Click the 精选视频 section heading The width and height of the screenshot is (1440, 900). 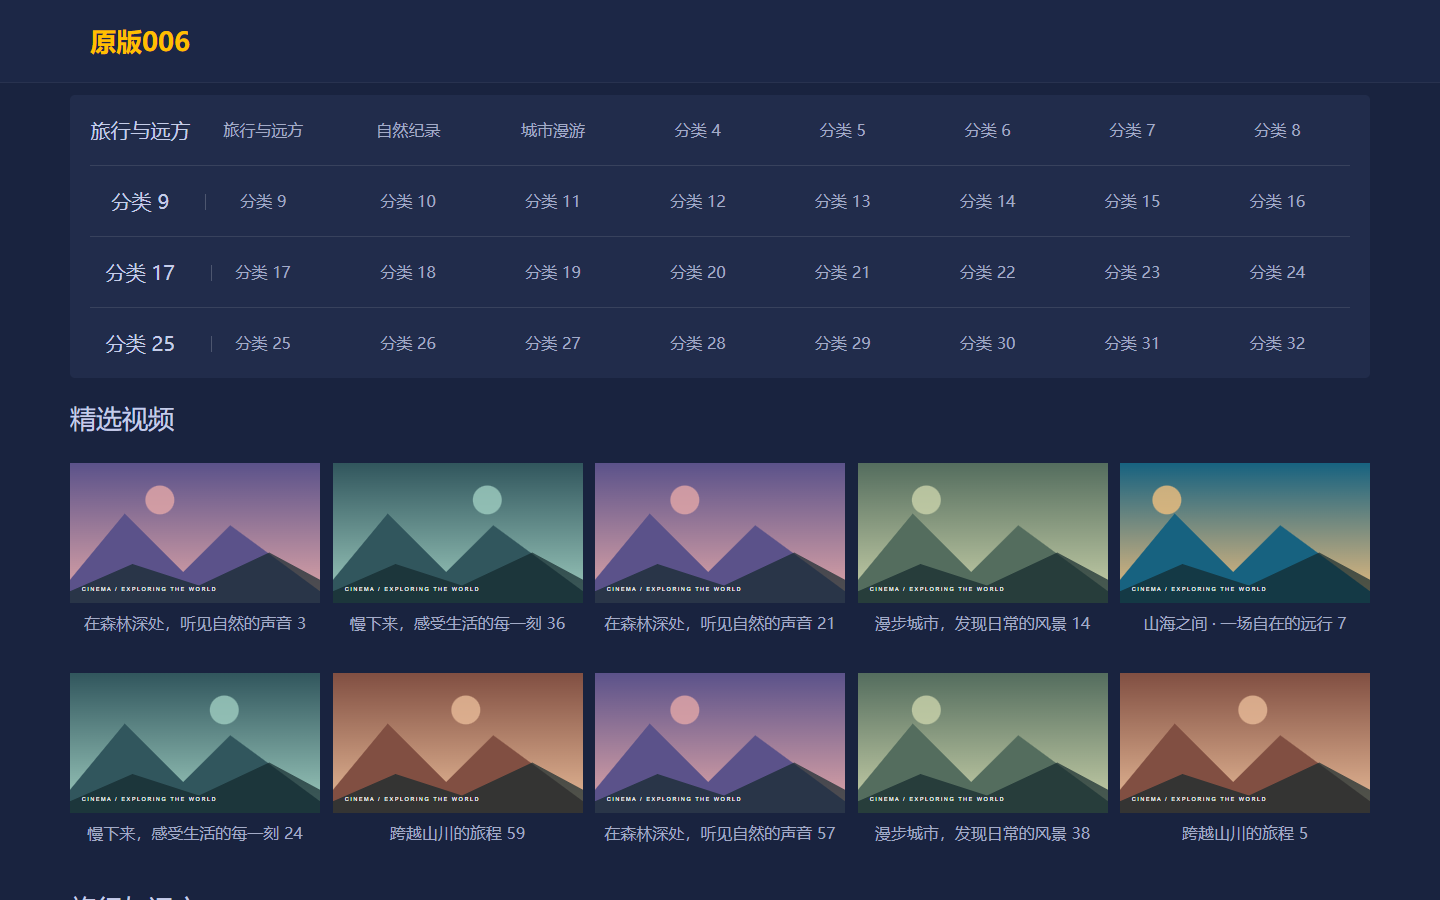[x=122, y=420]
